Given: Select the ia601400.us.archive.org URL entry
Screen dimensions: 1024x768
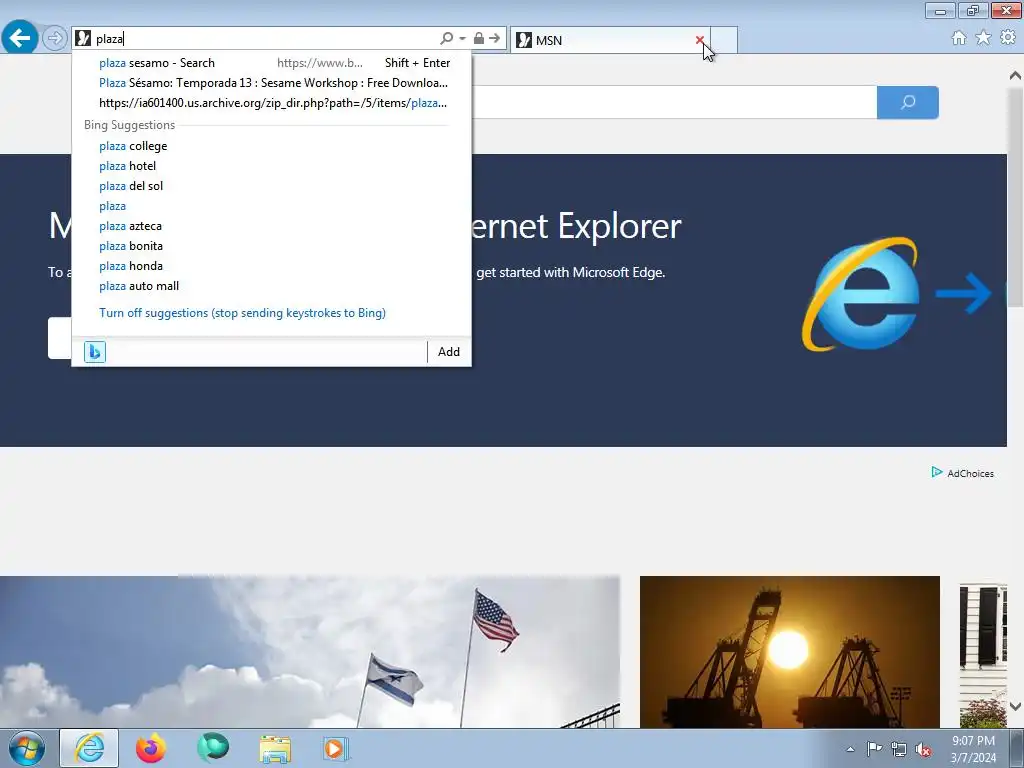Looking at the screenshot, I should point(272,103).
